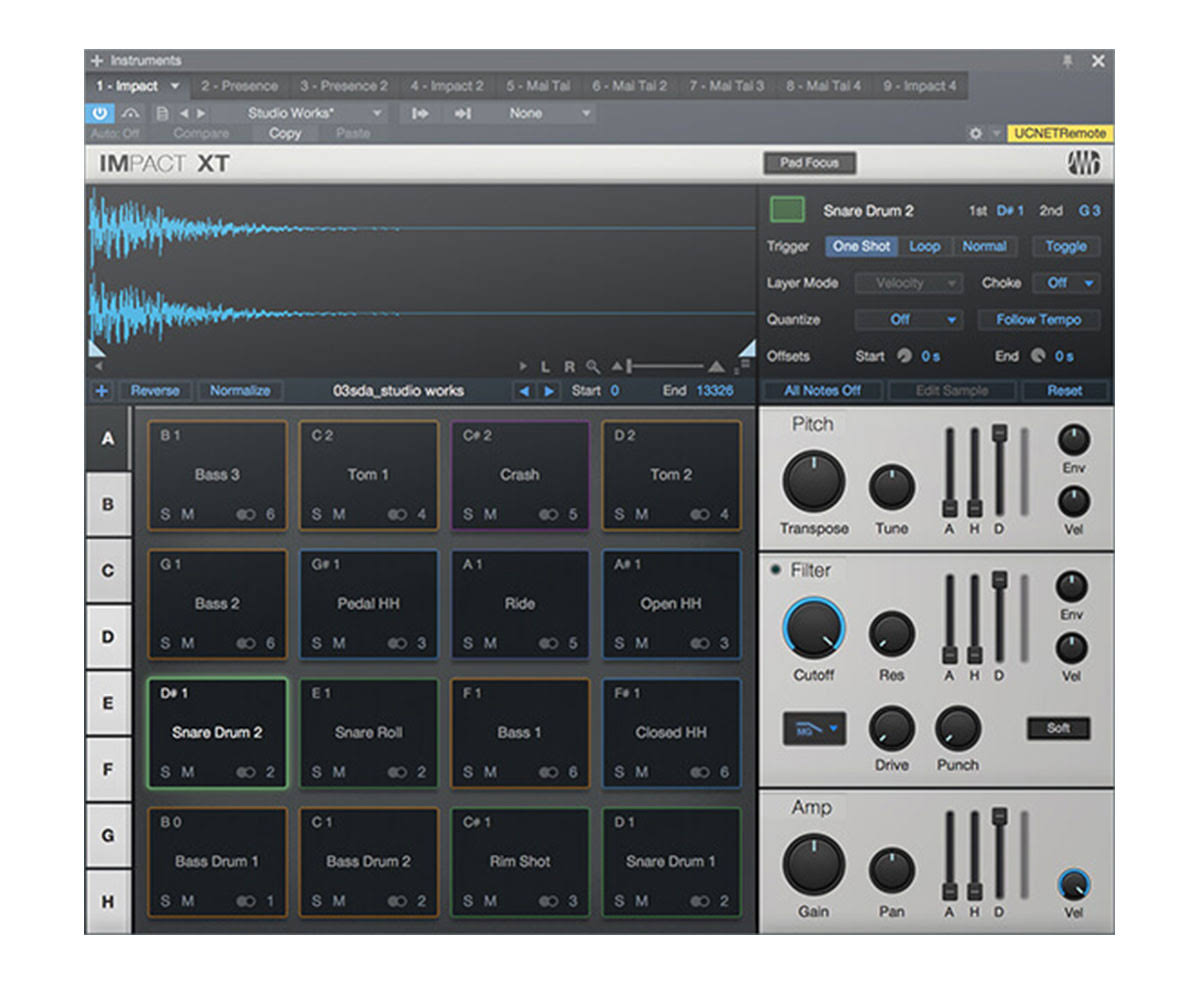
Task: Click the second sidechain arrow icon left of None
Action: point(462,114)
